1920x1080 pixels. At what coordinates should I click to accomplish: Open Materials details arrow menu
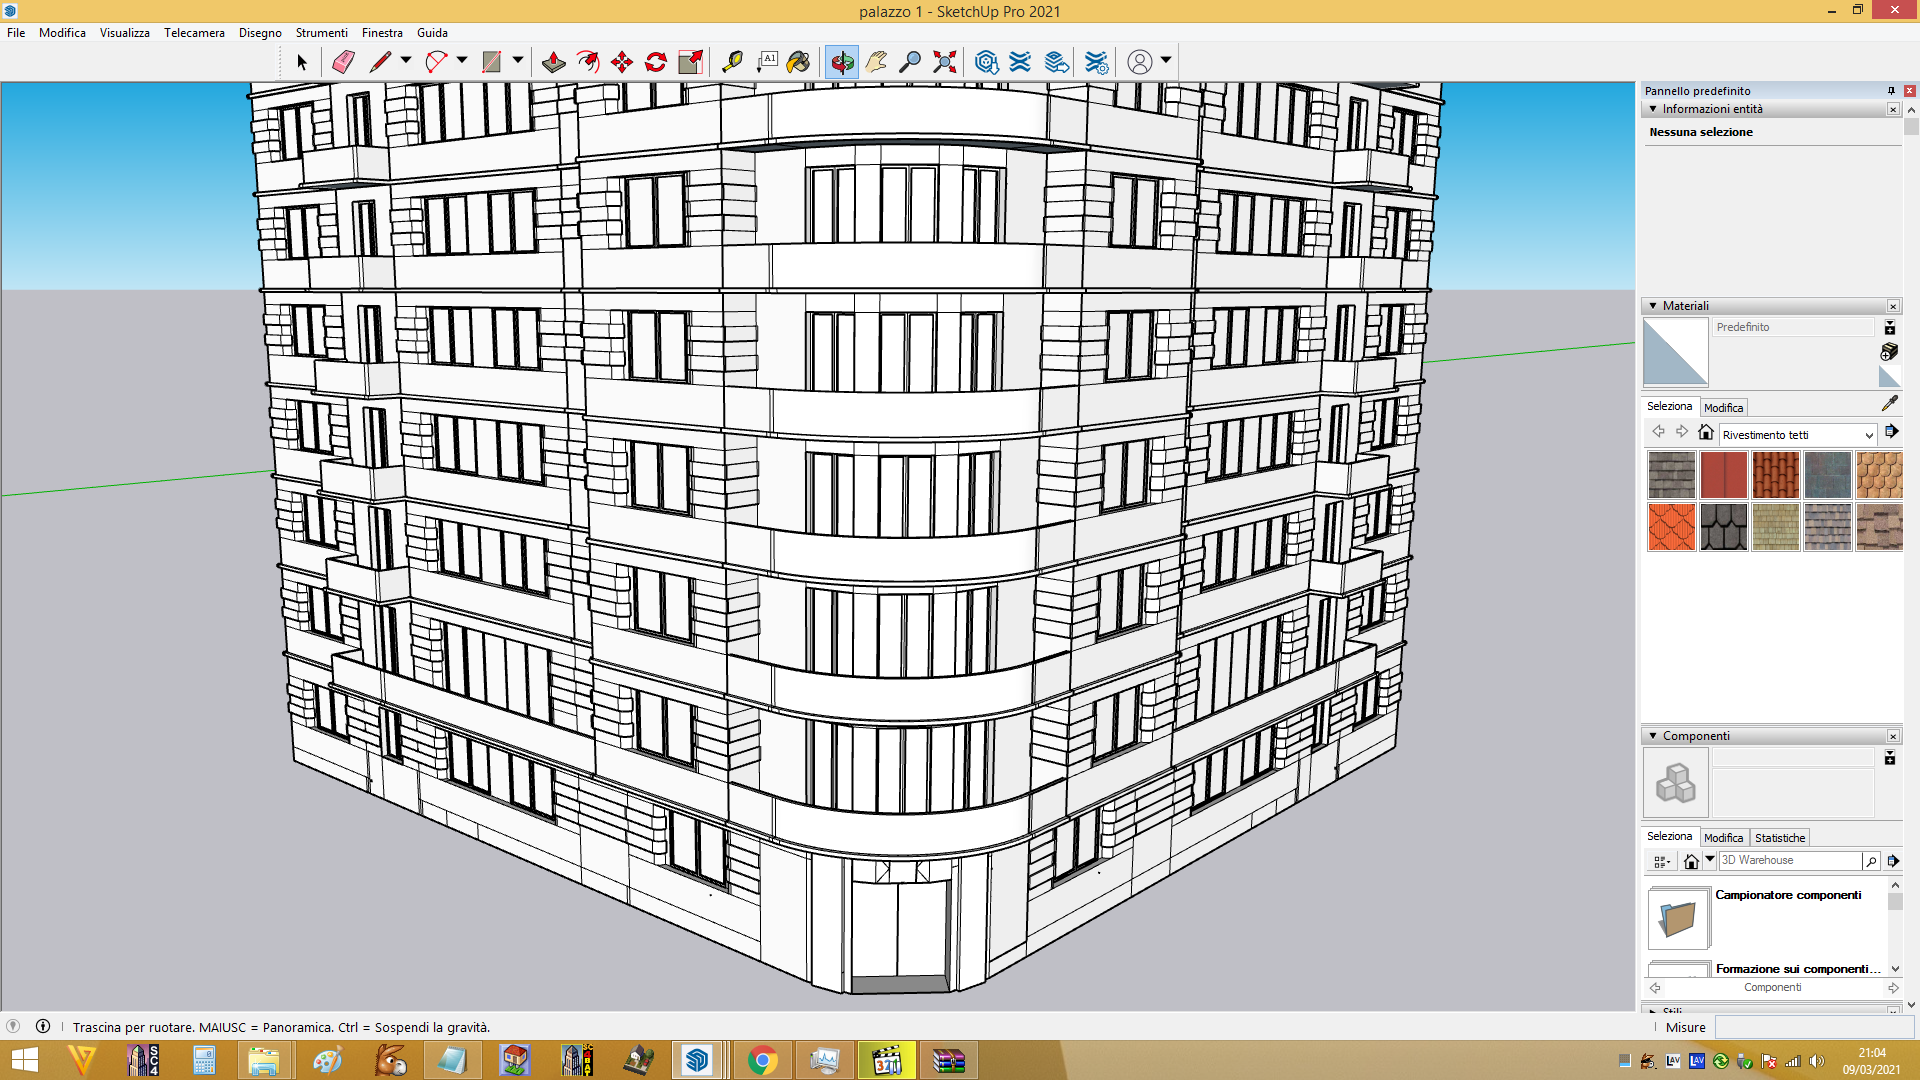[x=1892, y=432]
